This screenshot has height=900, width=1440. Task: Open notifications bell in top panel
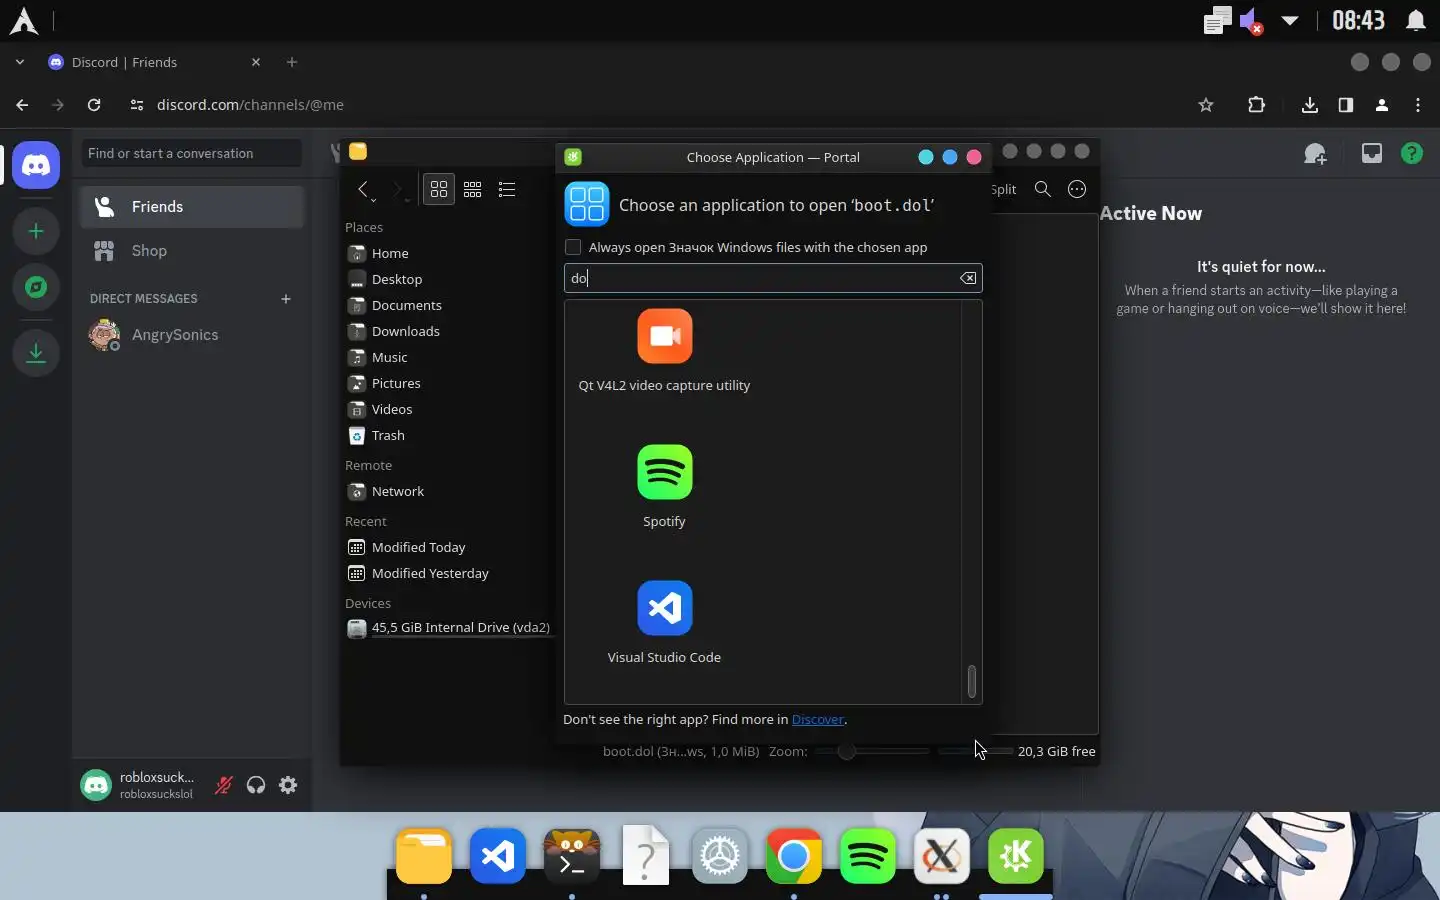point(1416,20)
